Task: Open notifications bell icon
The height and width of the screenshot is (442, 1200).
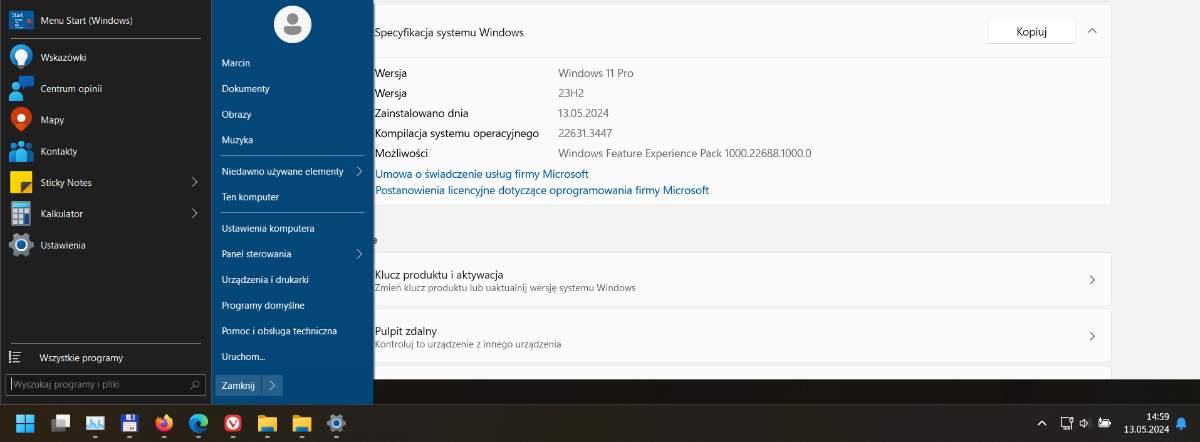Action: pyautogui.click(x=1181, y=423)
